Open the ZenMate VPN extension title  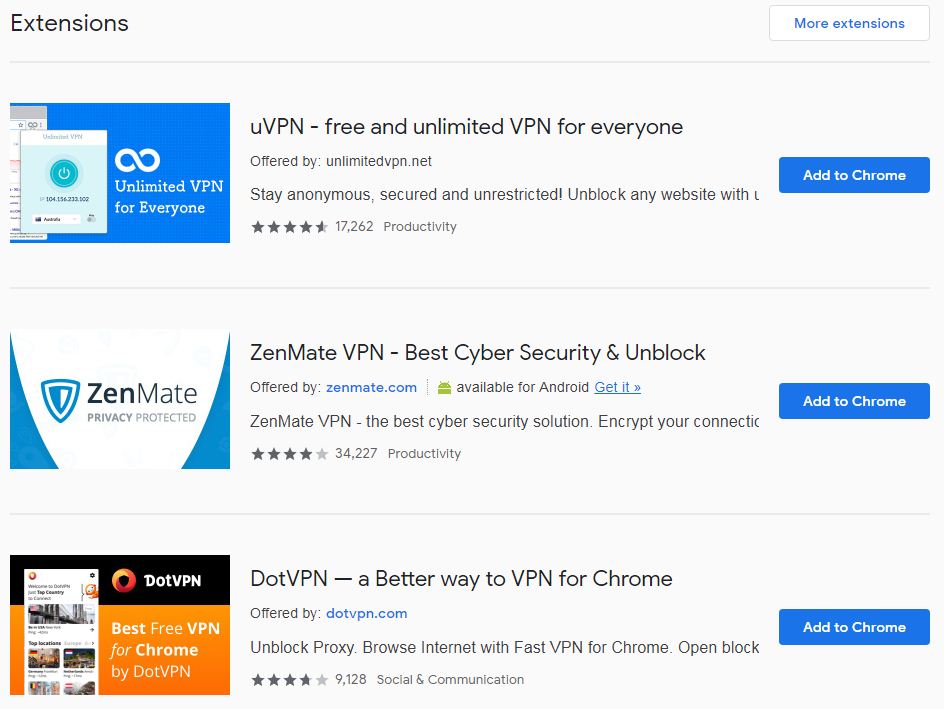pyautogui.click(x=477, y=353)
